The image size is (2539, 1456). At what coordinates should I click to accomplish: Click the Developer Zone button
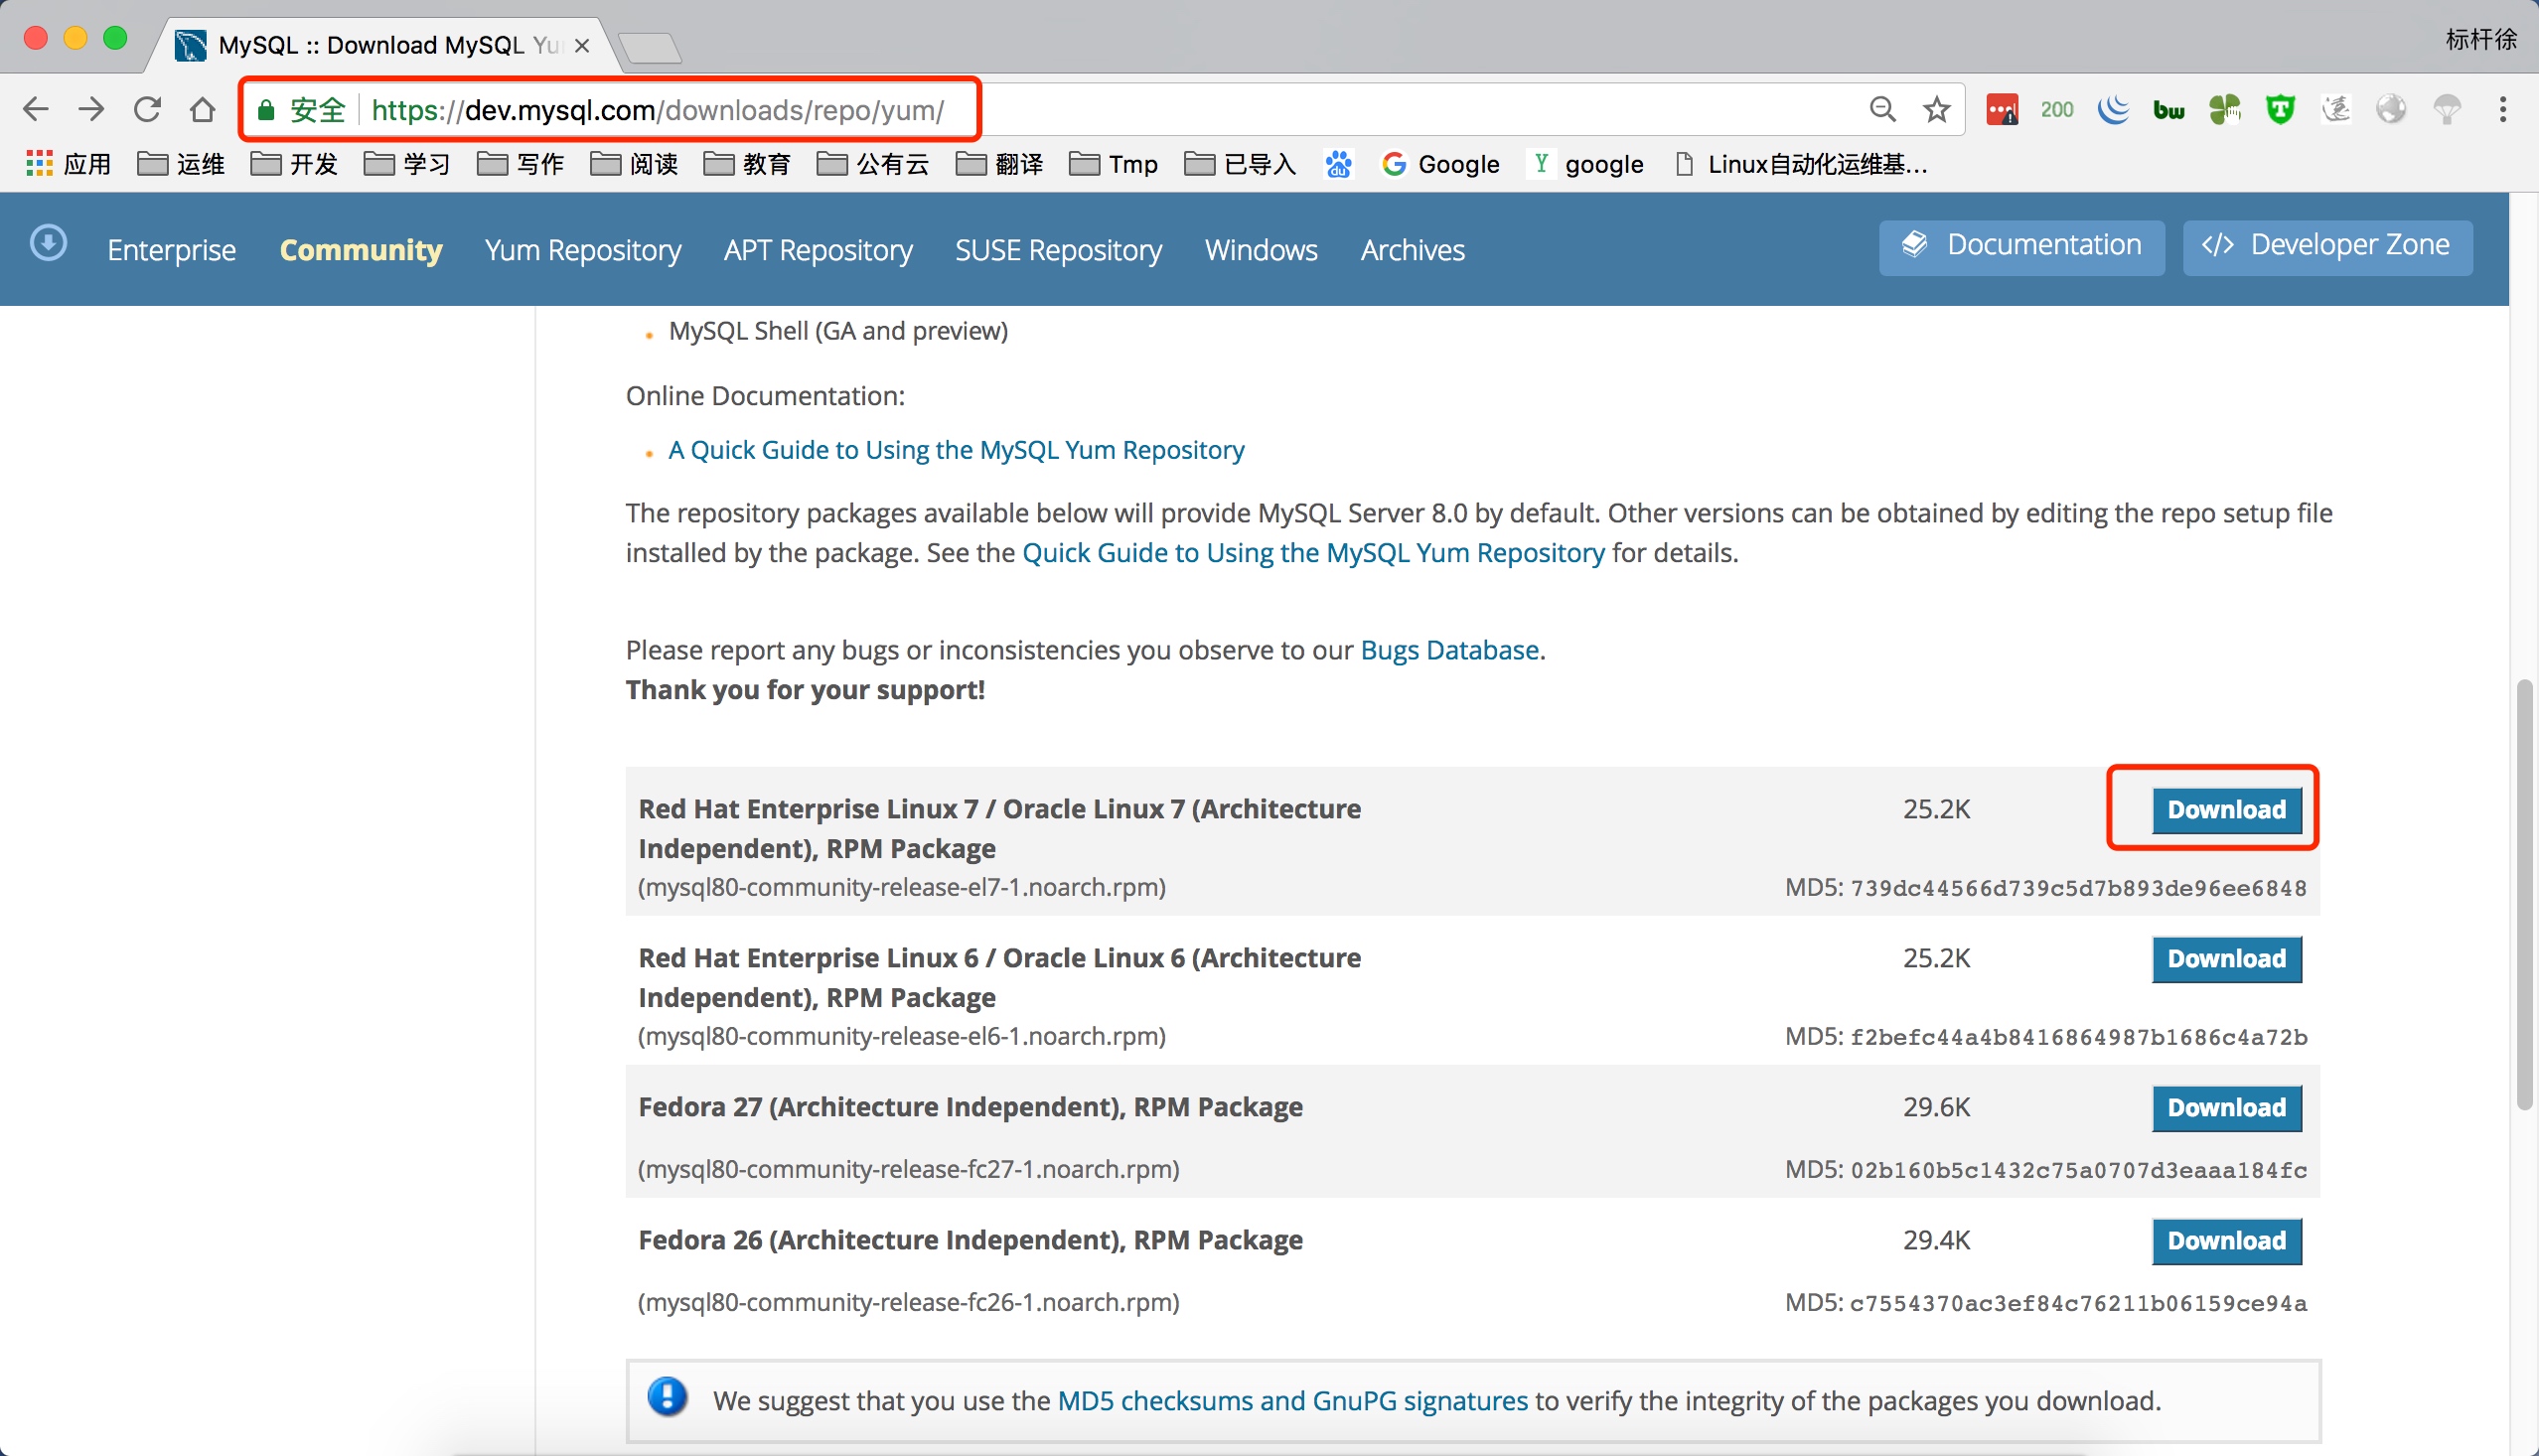coord(2327,246)
